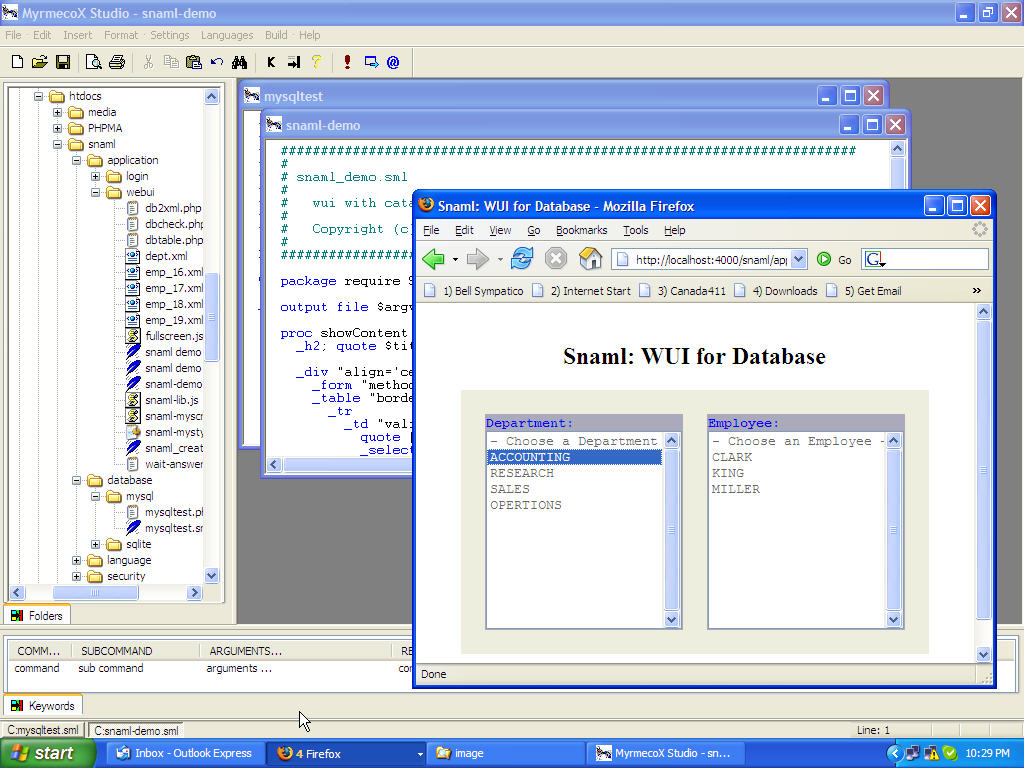The height and width of the screenshot is (768, 1024).
Task: Open Print Preview from the toolbar
Action: pyautogui.click(x=93, y=62)
